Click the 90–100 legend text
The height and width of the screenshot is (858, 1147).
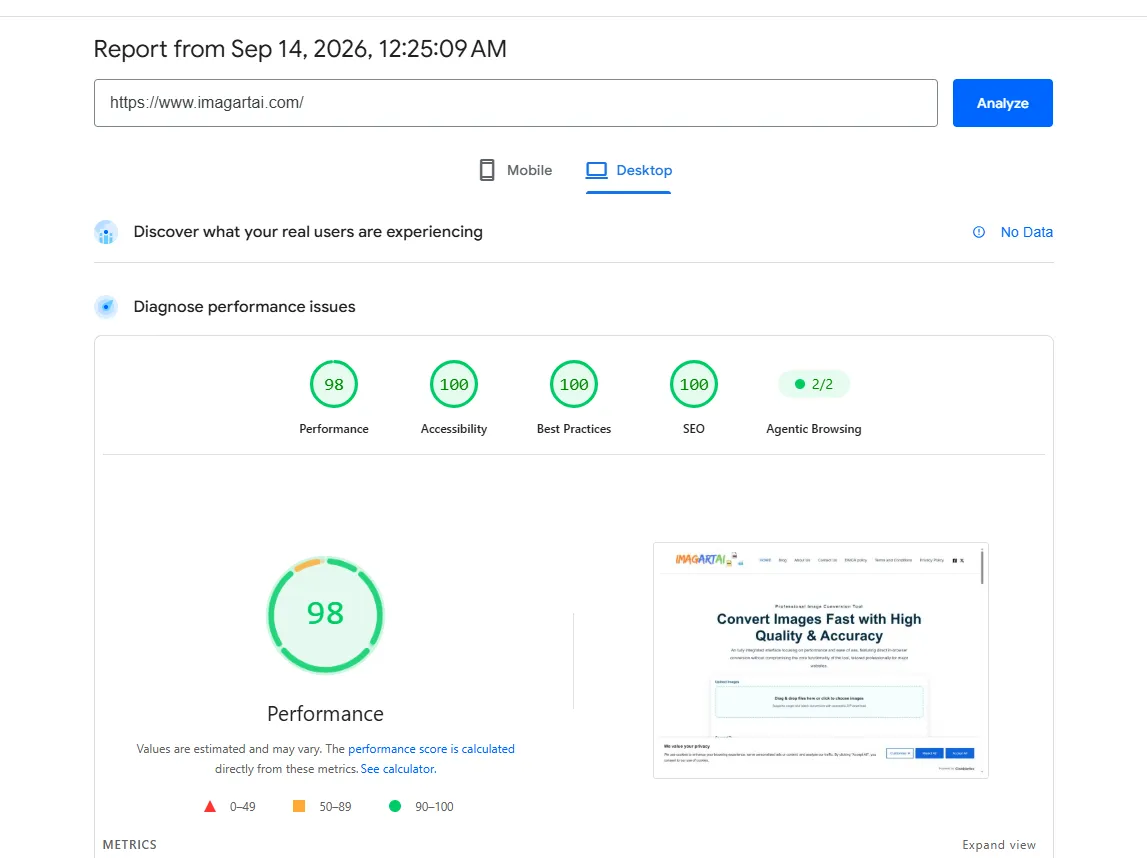(x=434, y=807)
